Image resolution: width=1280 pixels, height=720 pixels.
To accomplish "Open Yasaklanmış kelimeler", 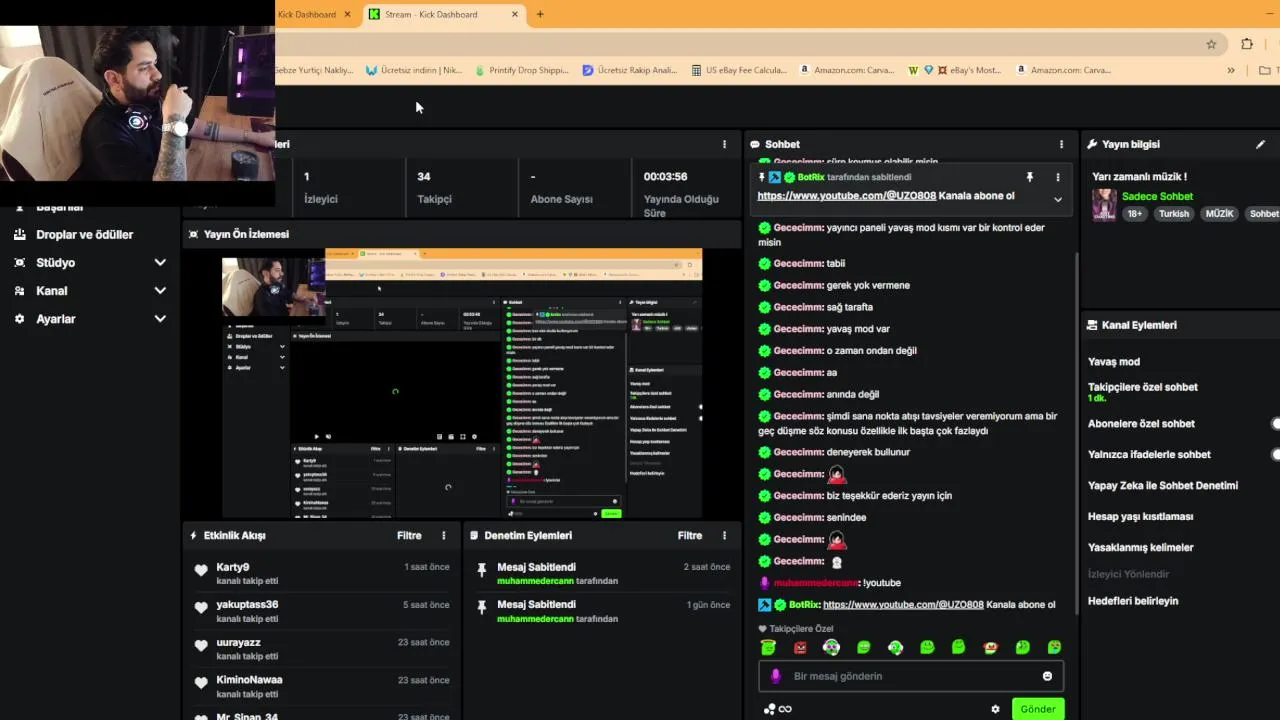I will 1141,547.
